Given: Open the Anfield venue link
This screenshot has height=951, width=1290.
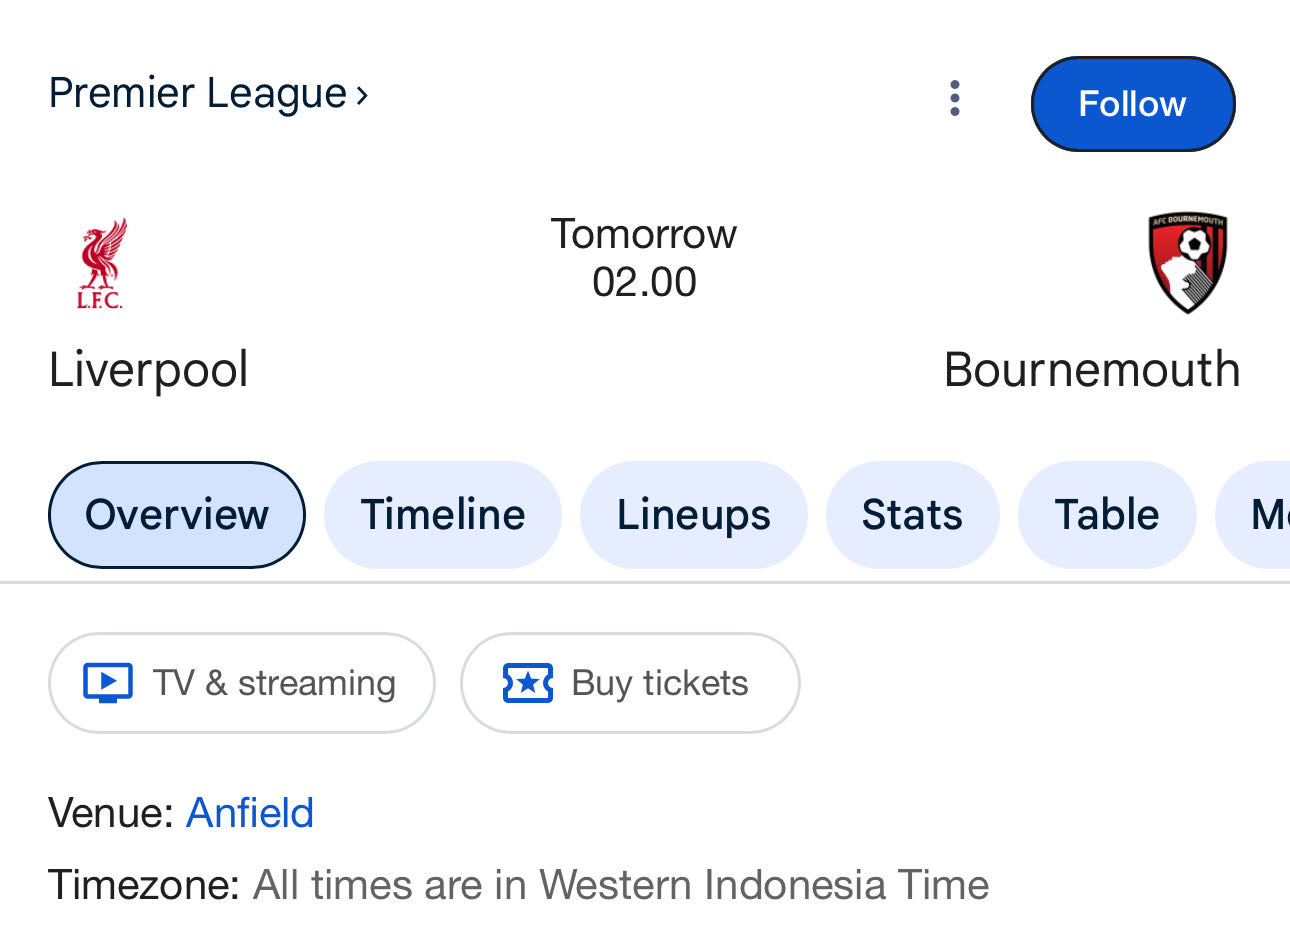Looking at the screenshot, I should (250, 813).
